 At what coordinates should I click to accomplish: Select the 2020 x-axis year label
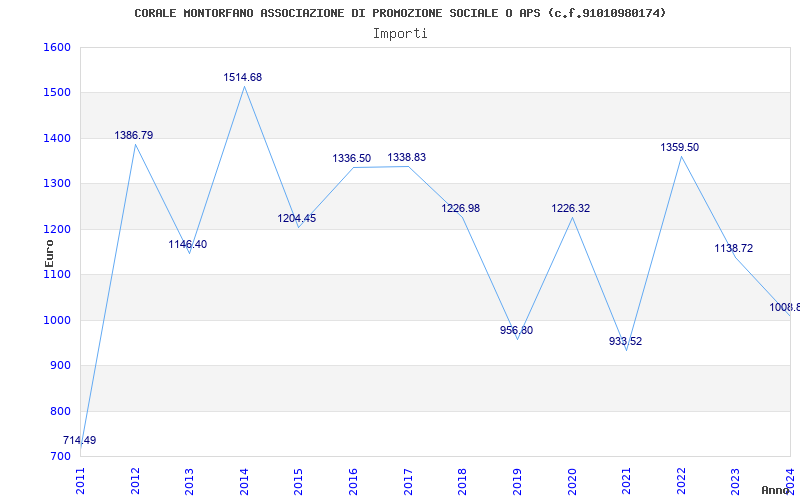(571, 479)
